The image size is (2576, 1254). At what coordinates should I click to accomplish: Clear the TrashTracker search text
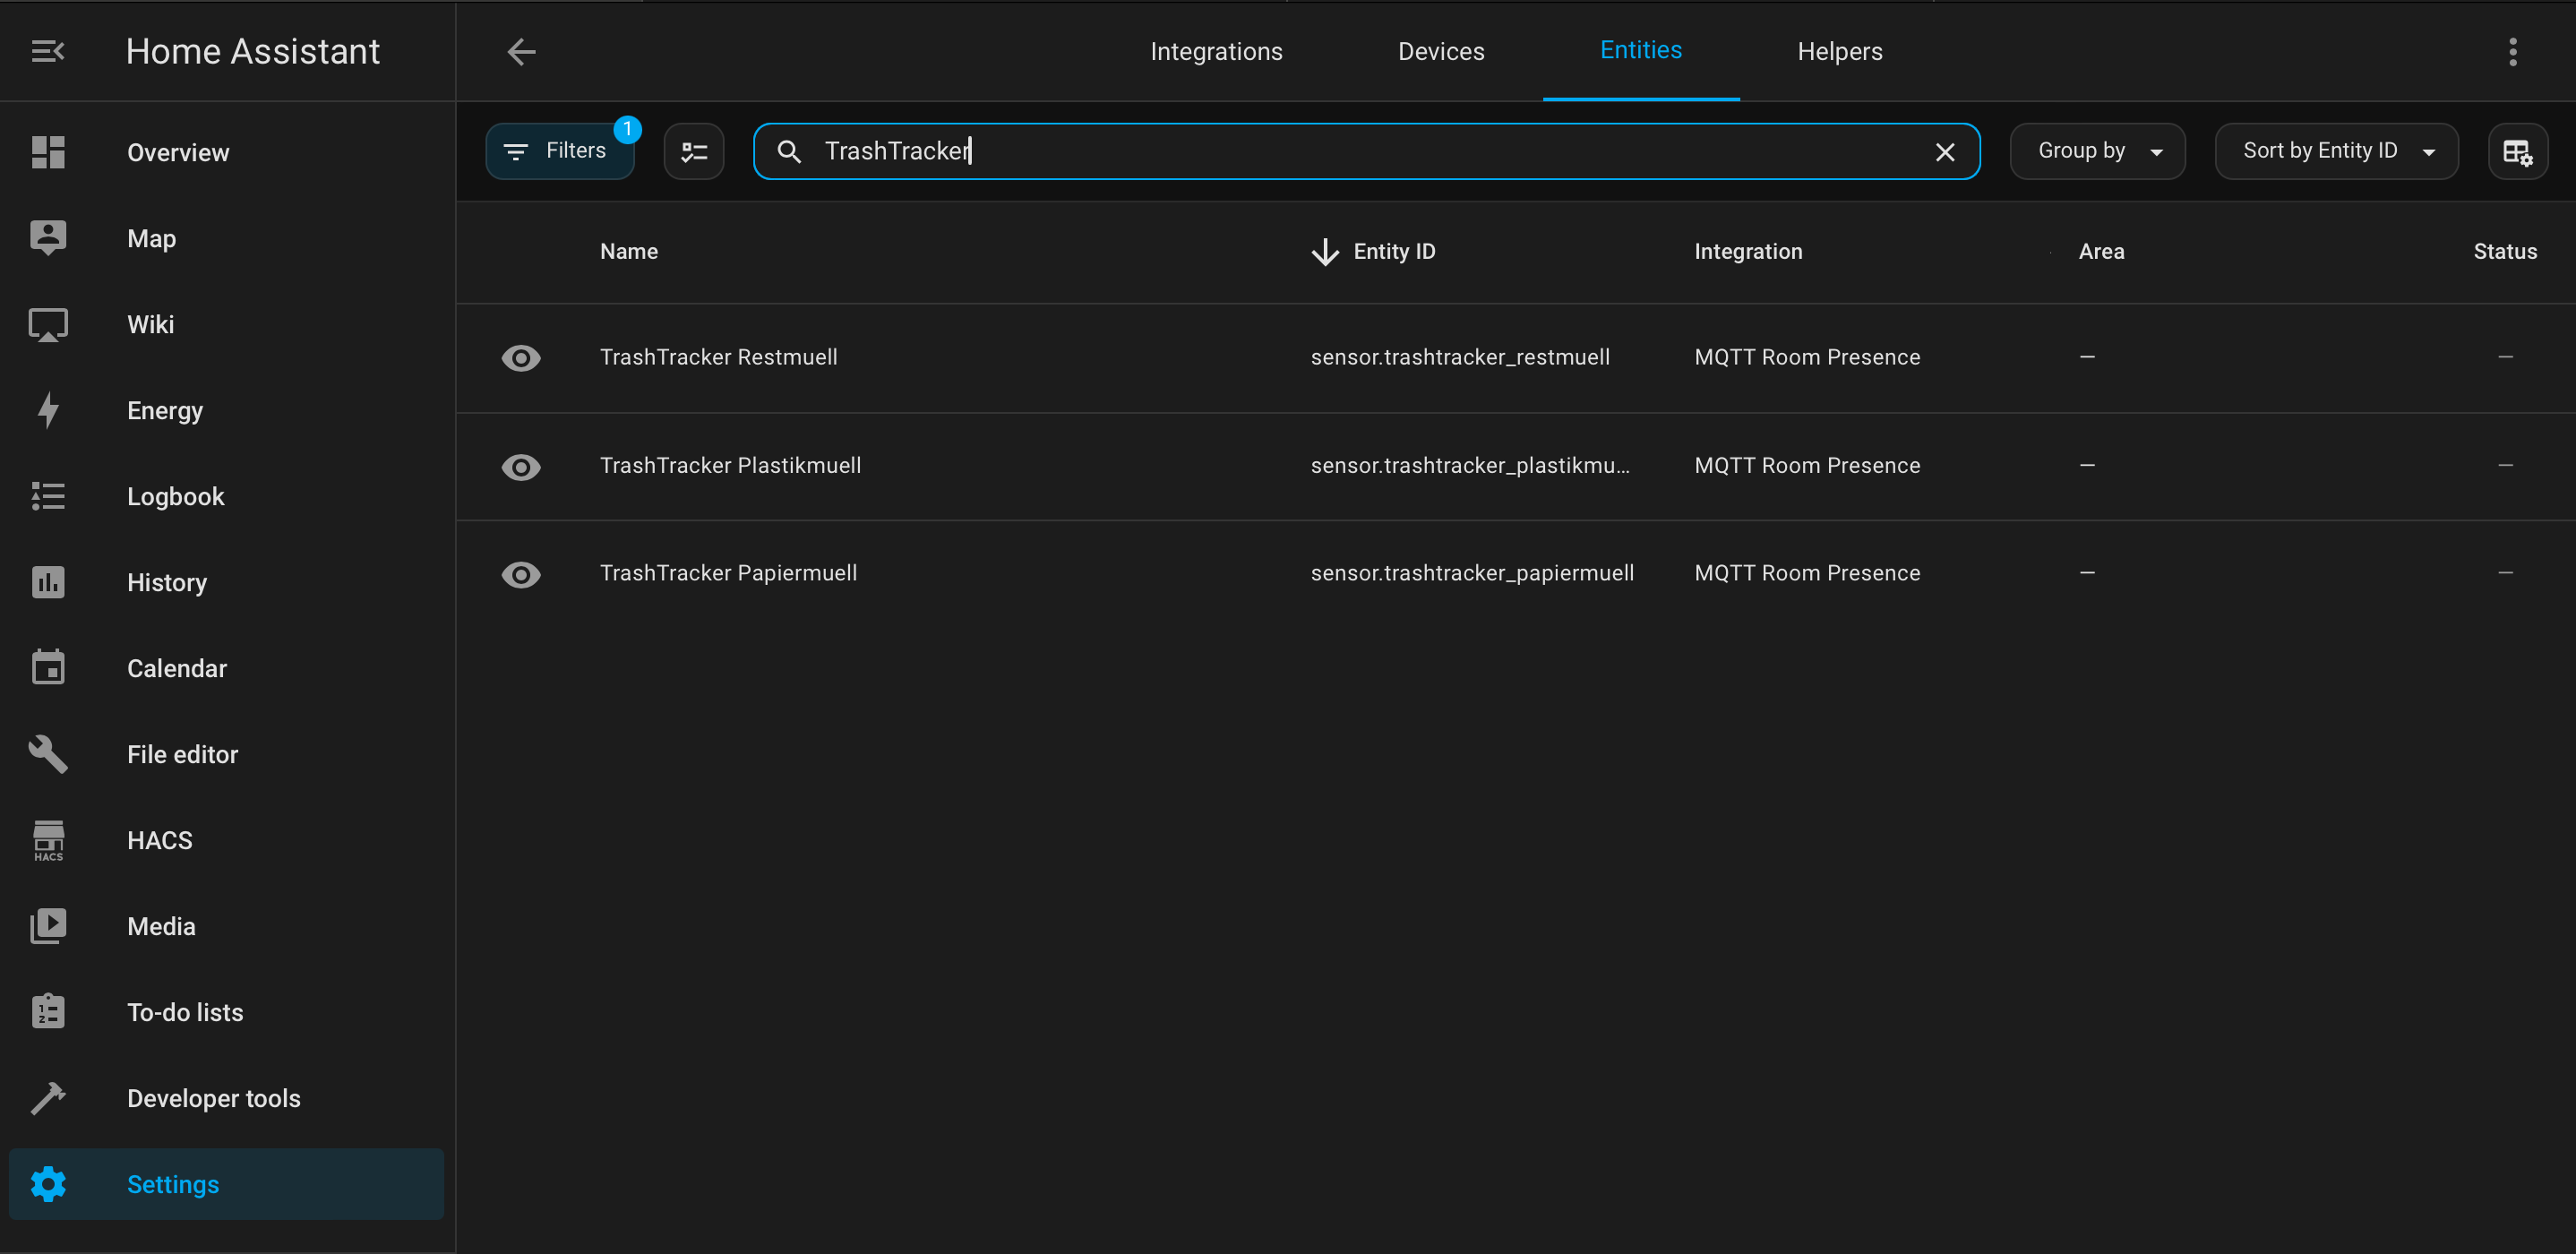point(1944,152)
